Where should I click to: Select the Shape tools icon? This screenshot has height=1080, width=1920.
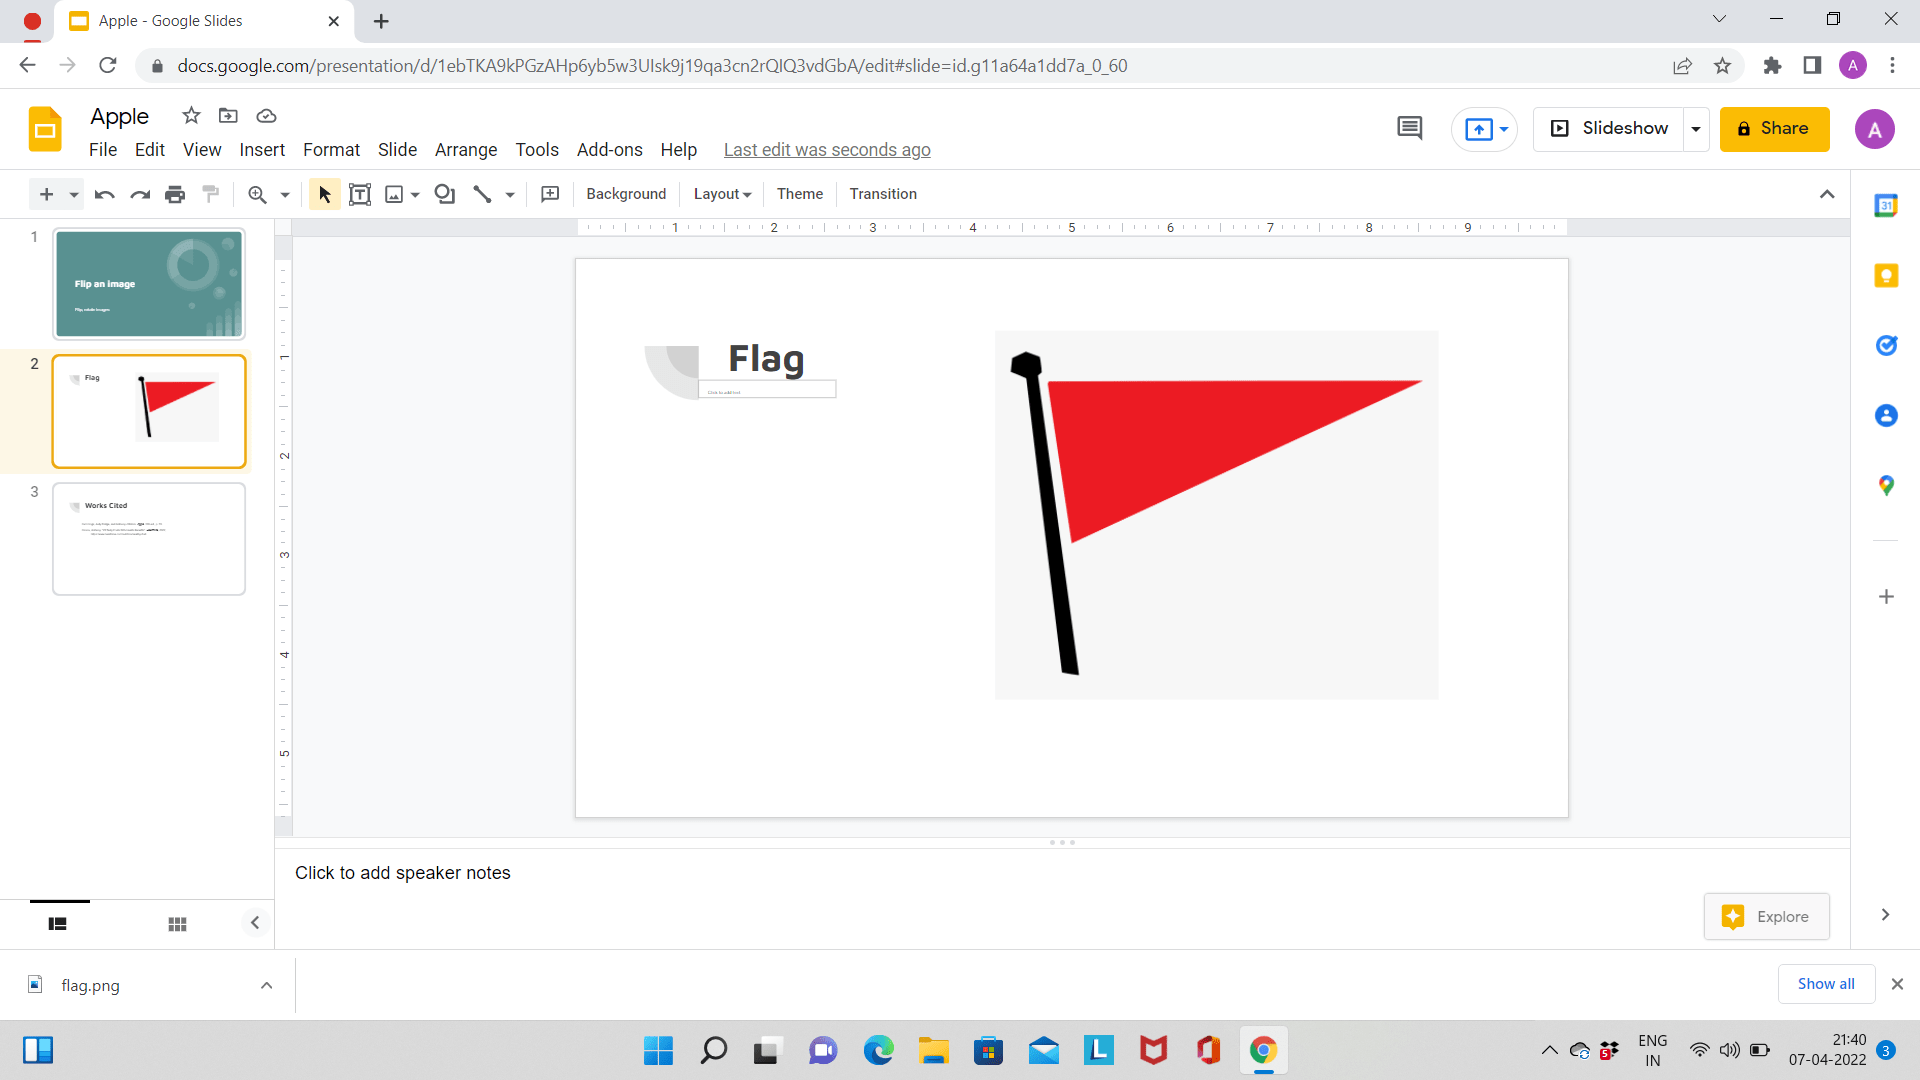point(444,194)
